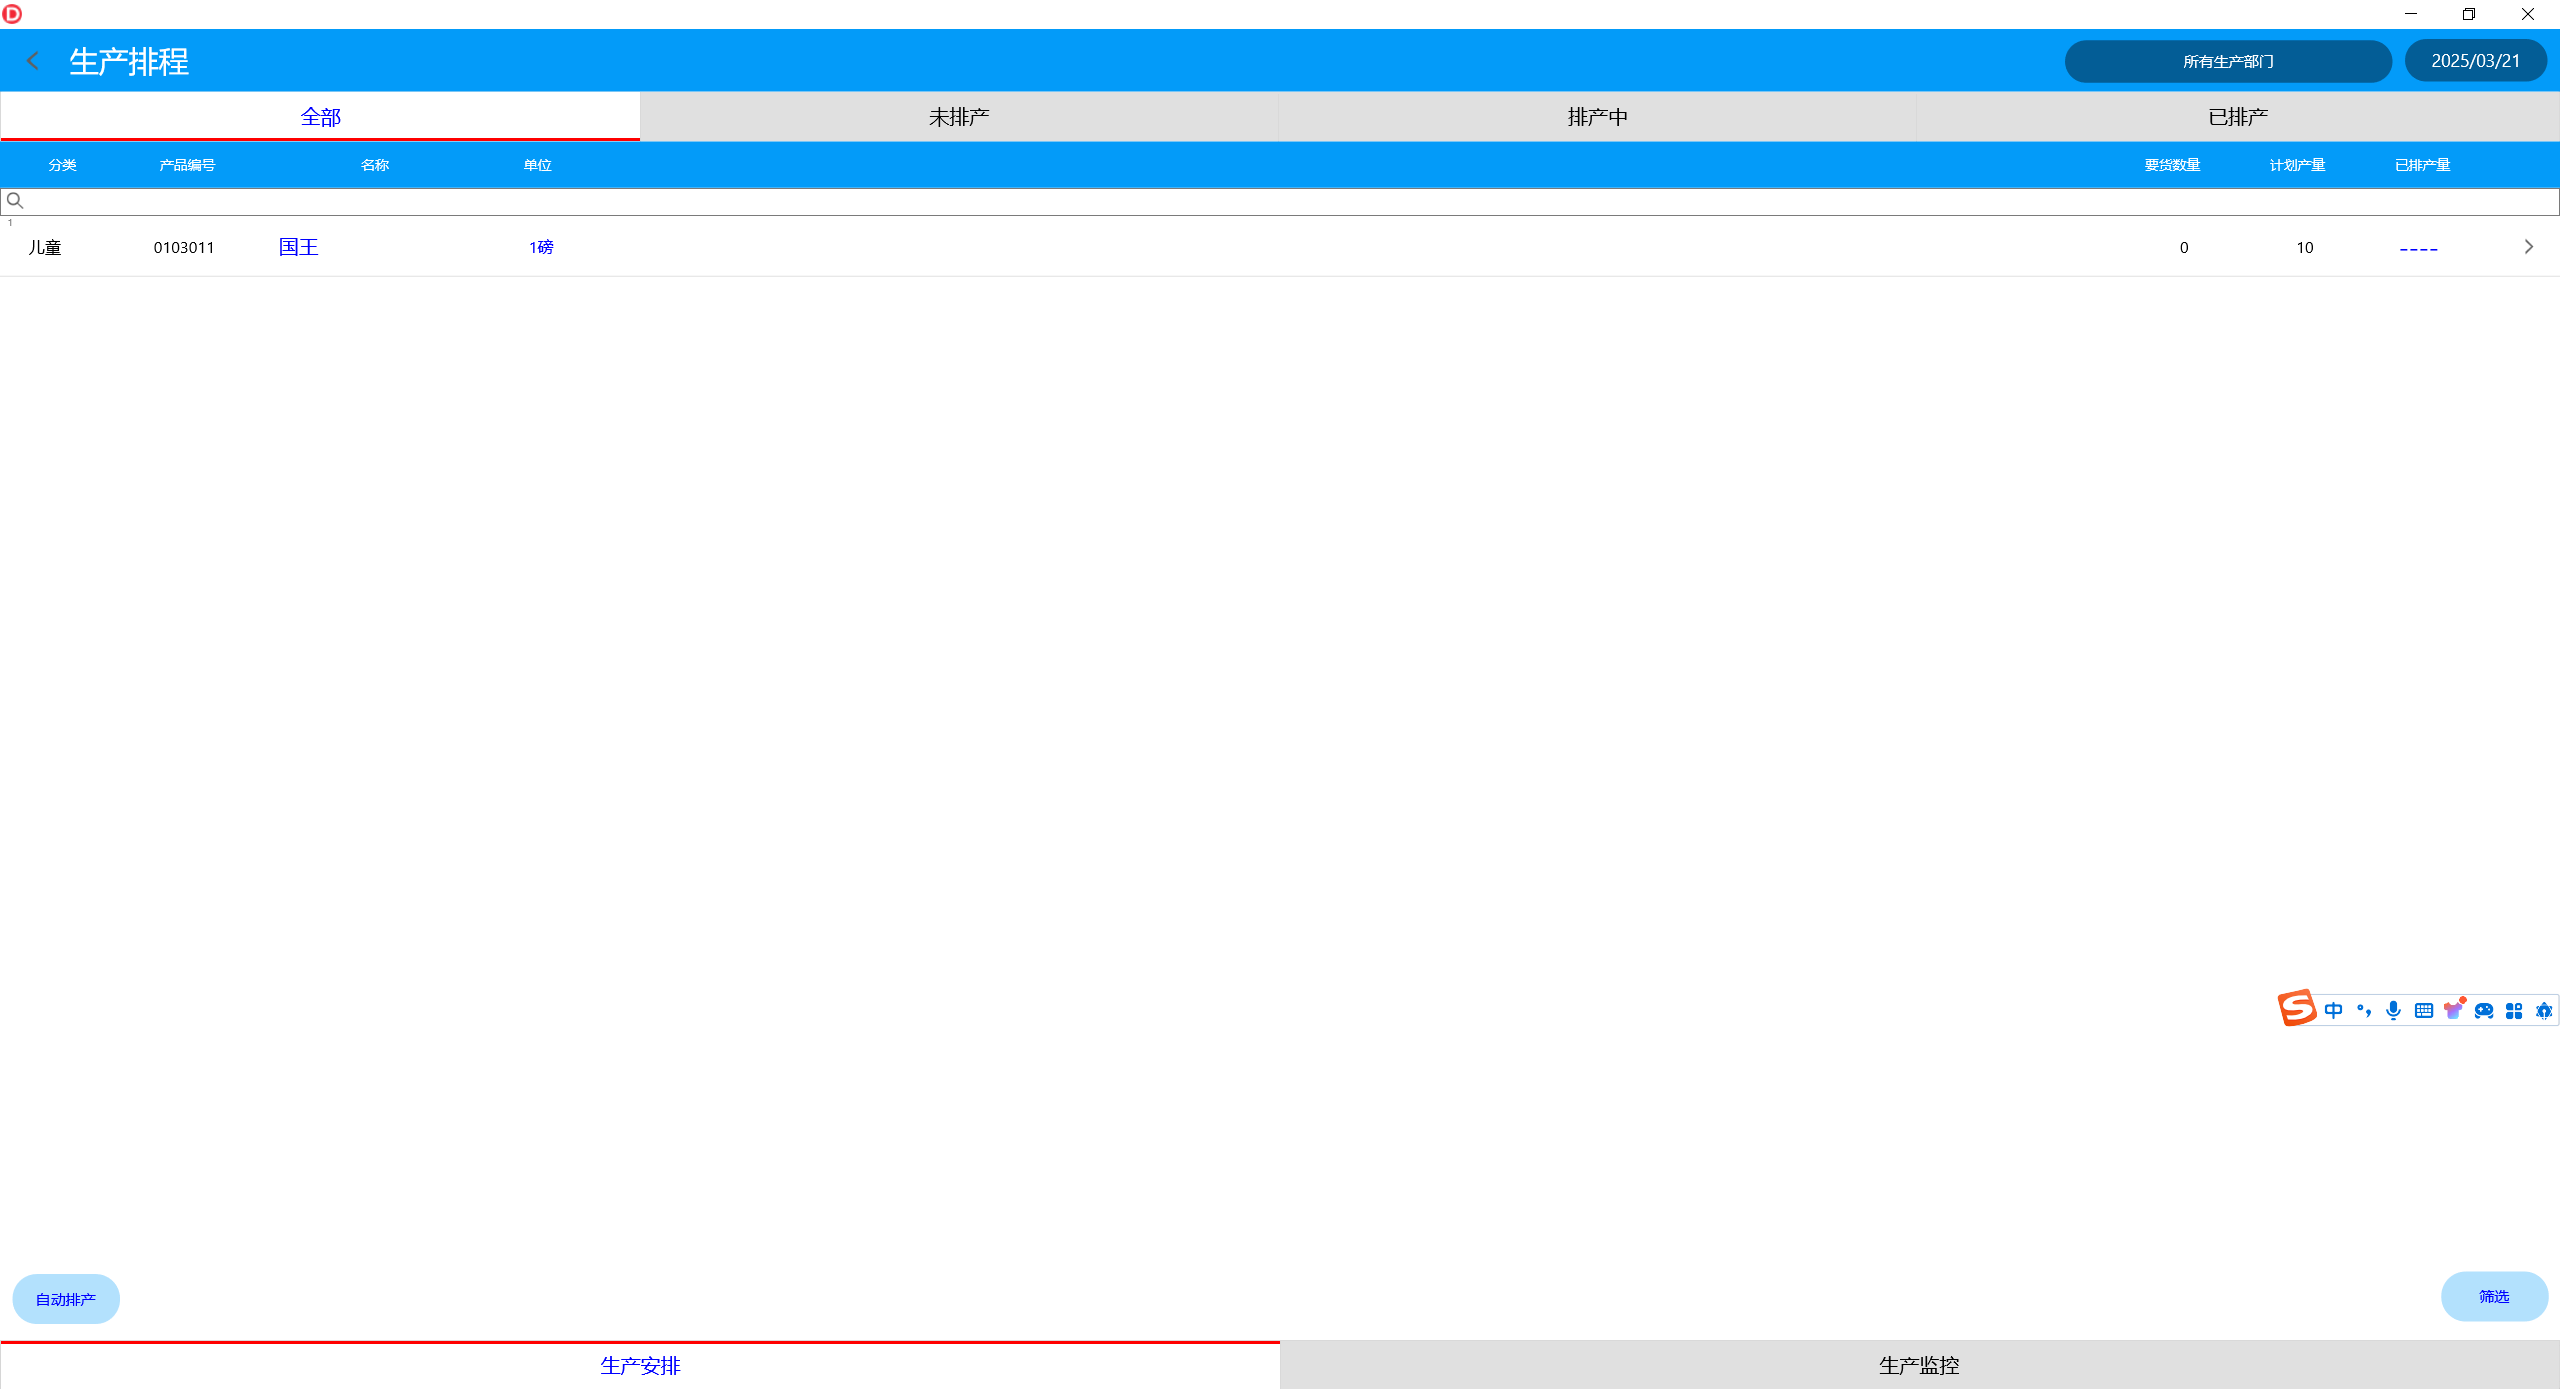Image resolution: width=2560 pixels, height=1389 pixels.
Task: Select the 已排产 tab
Action: [2237, 117]
